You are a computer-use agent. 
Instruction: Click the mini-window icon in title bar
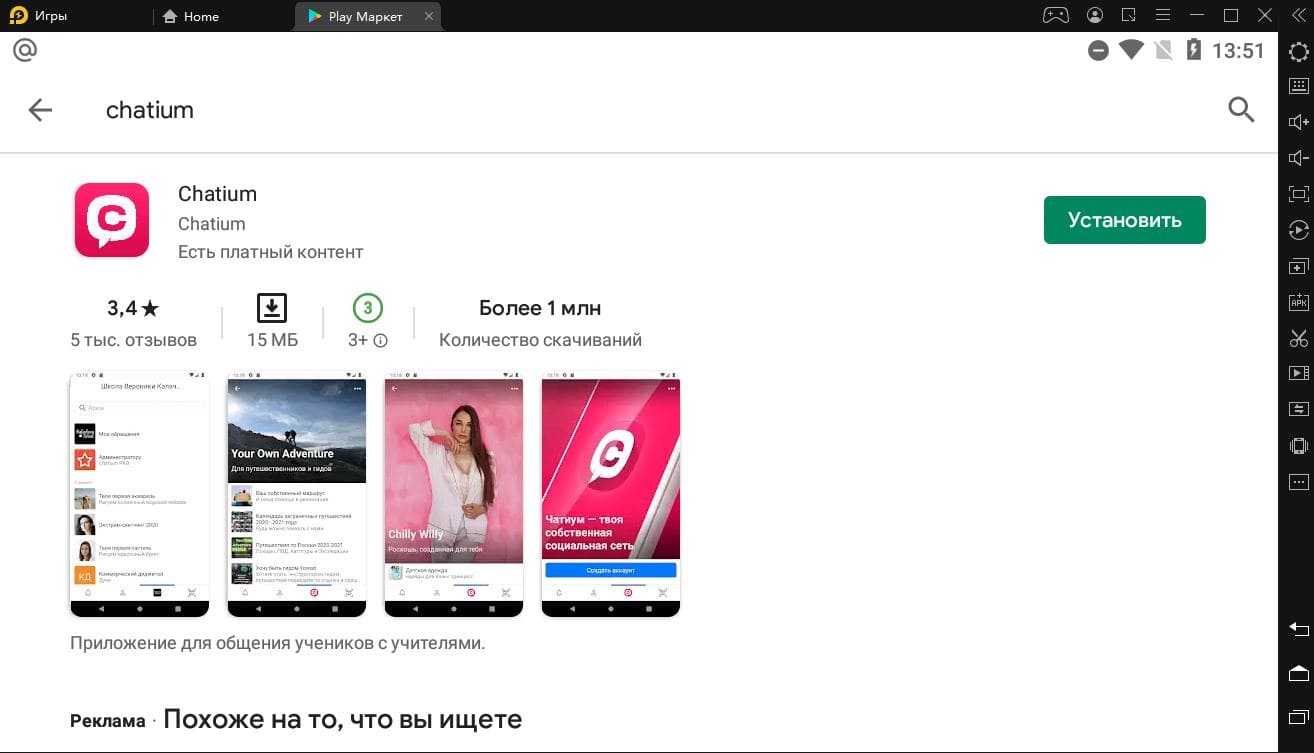click(1129, 15)
